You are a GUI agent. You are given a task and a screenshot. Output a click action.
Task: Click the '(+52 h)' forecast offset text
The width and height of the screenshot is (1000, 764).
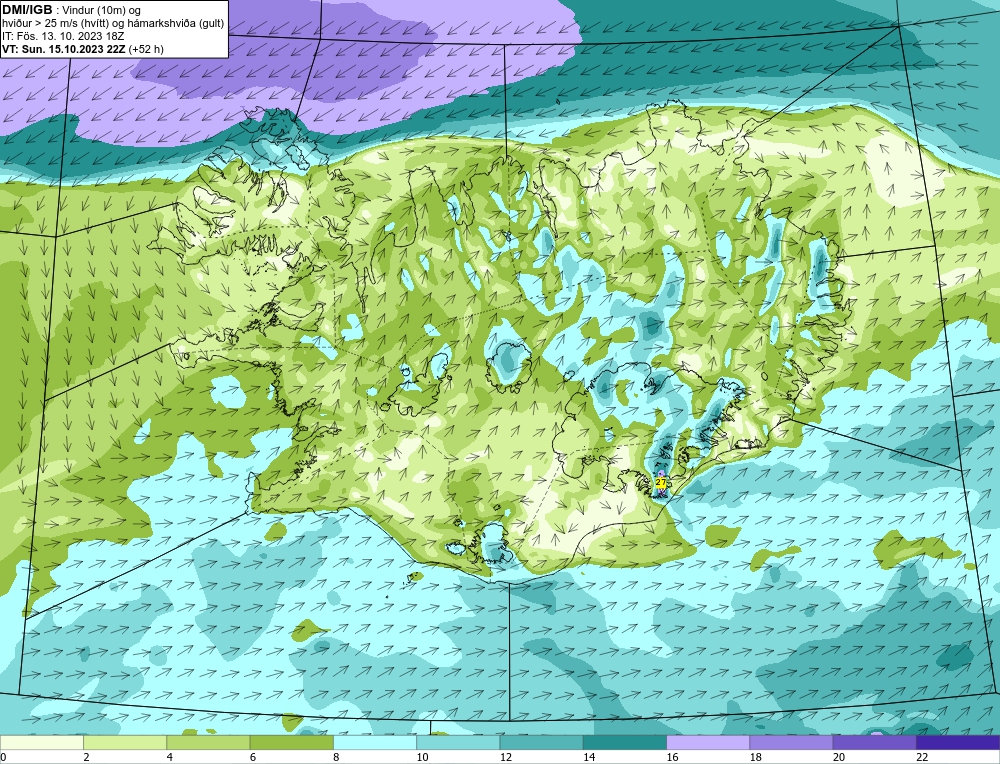point(146,49)
